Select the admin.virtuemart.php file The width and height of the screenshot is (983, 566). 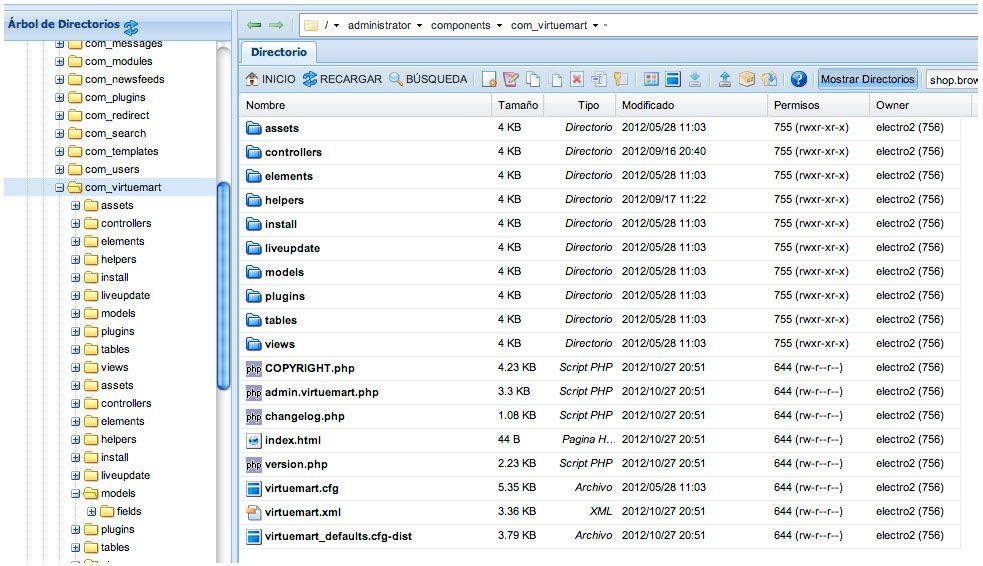click(x=322, y=392)
